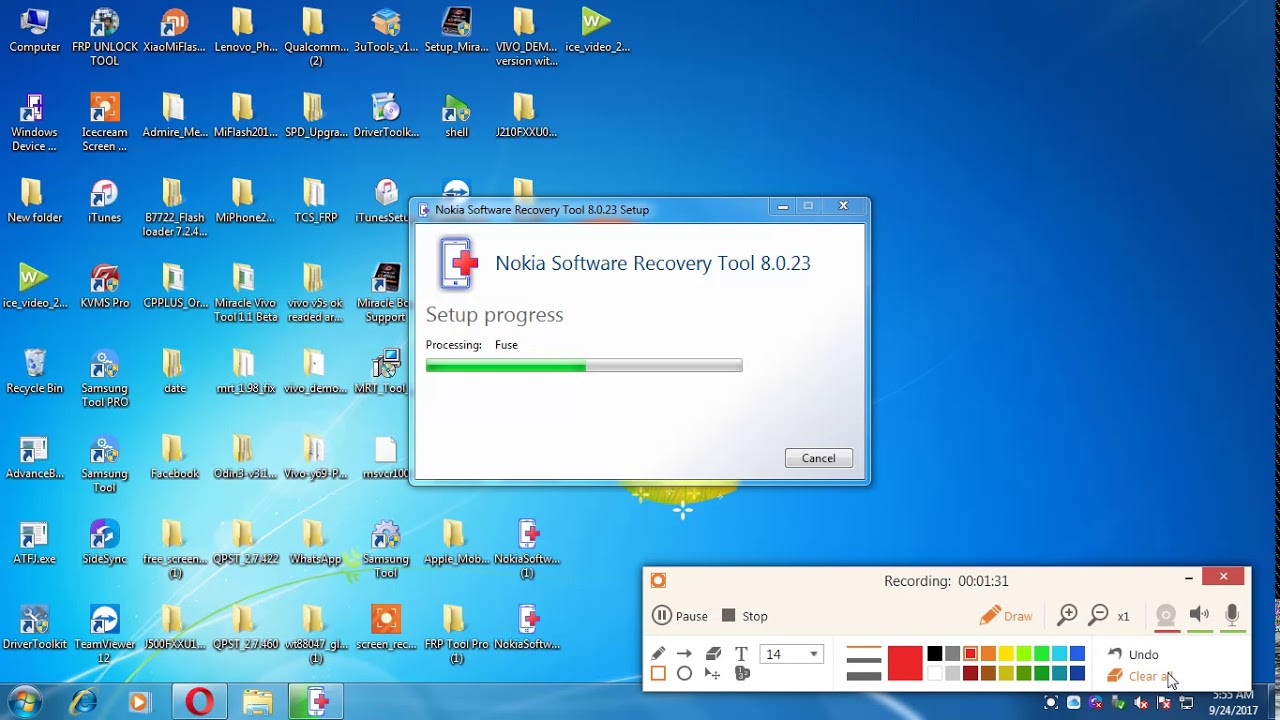
Task: Select the Computer desktop icon
Action: point(35,31)
